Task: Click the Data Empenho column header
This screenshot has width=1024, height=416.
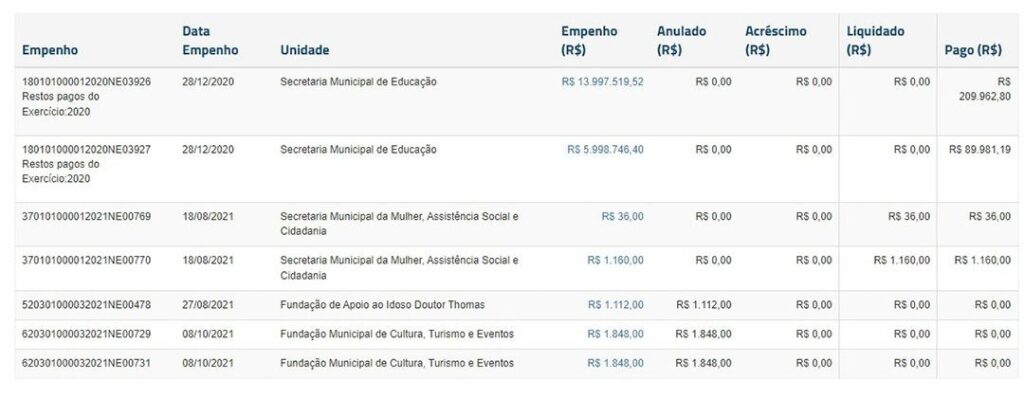Action: pyautogui.click(x=210, y=40)
